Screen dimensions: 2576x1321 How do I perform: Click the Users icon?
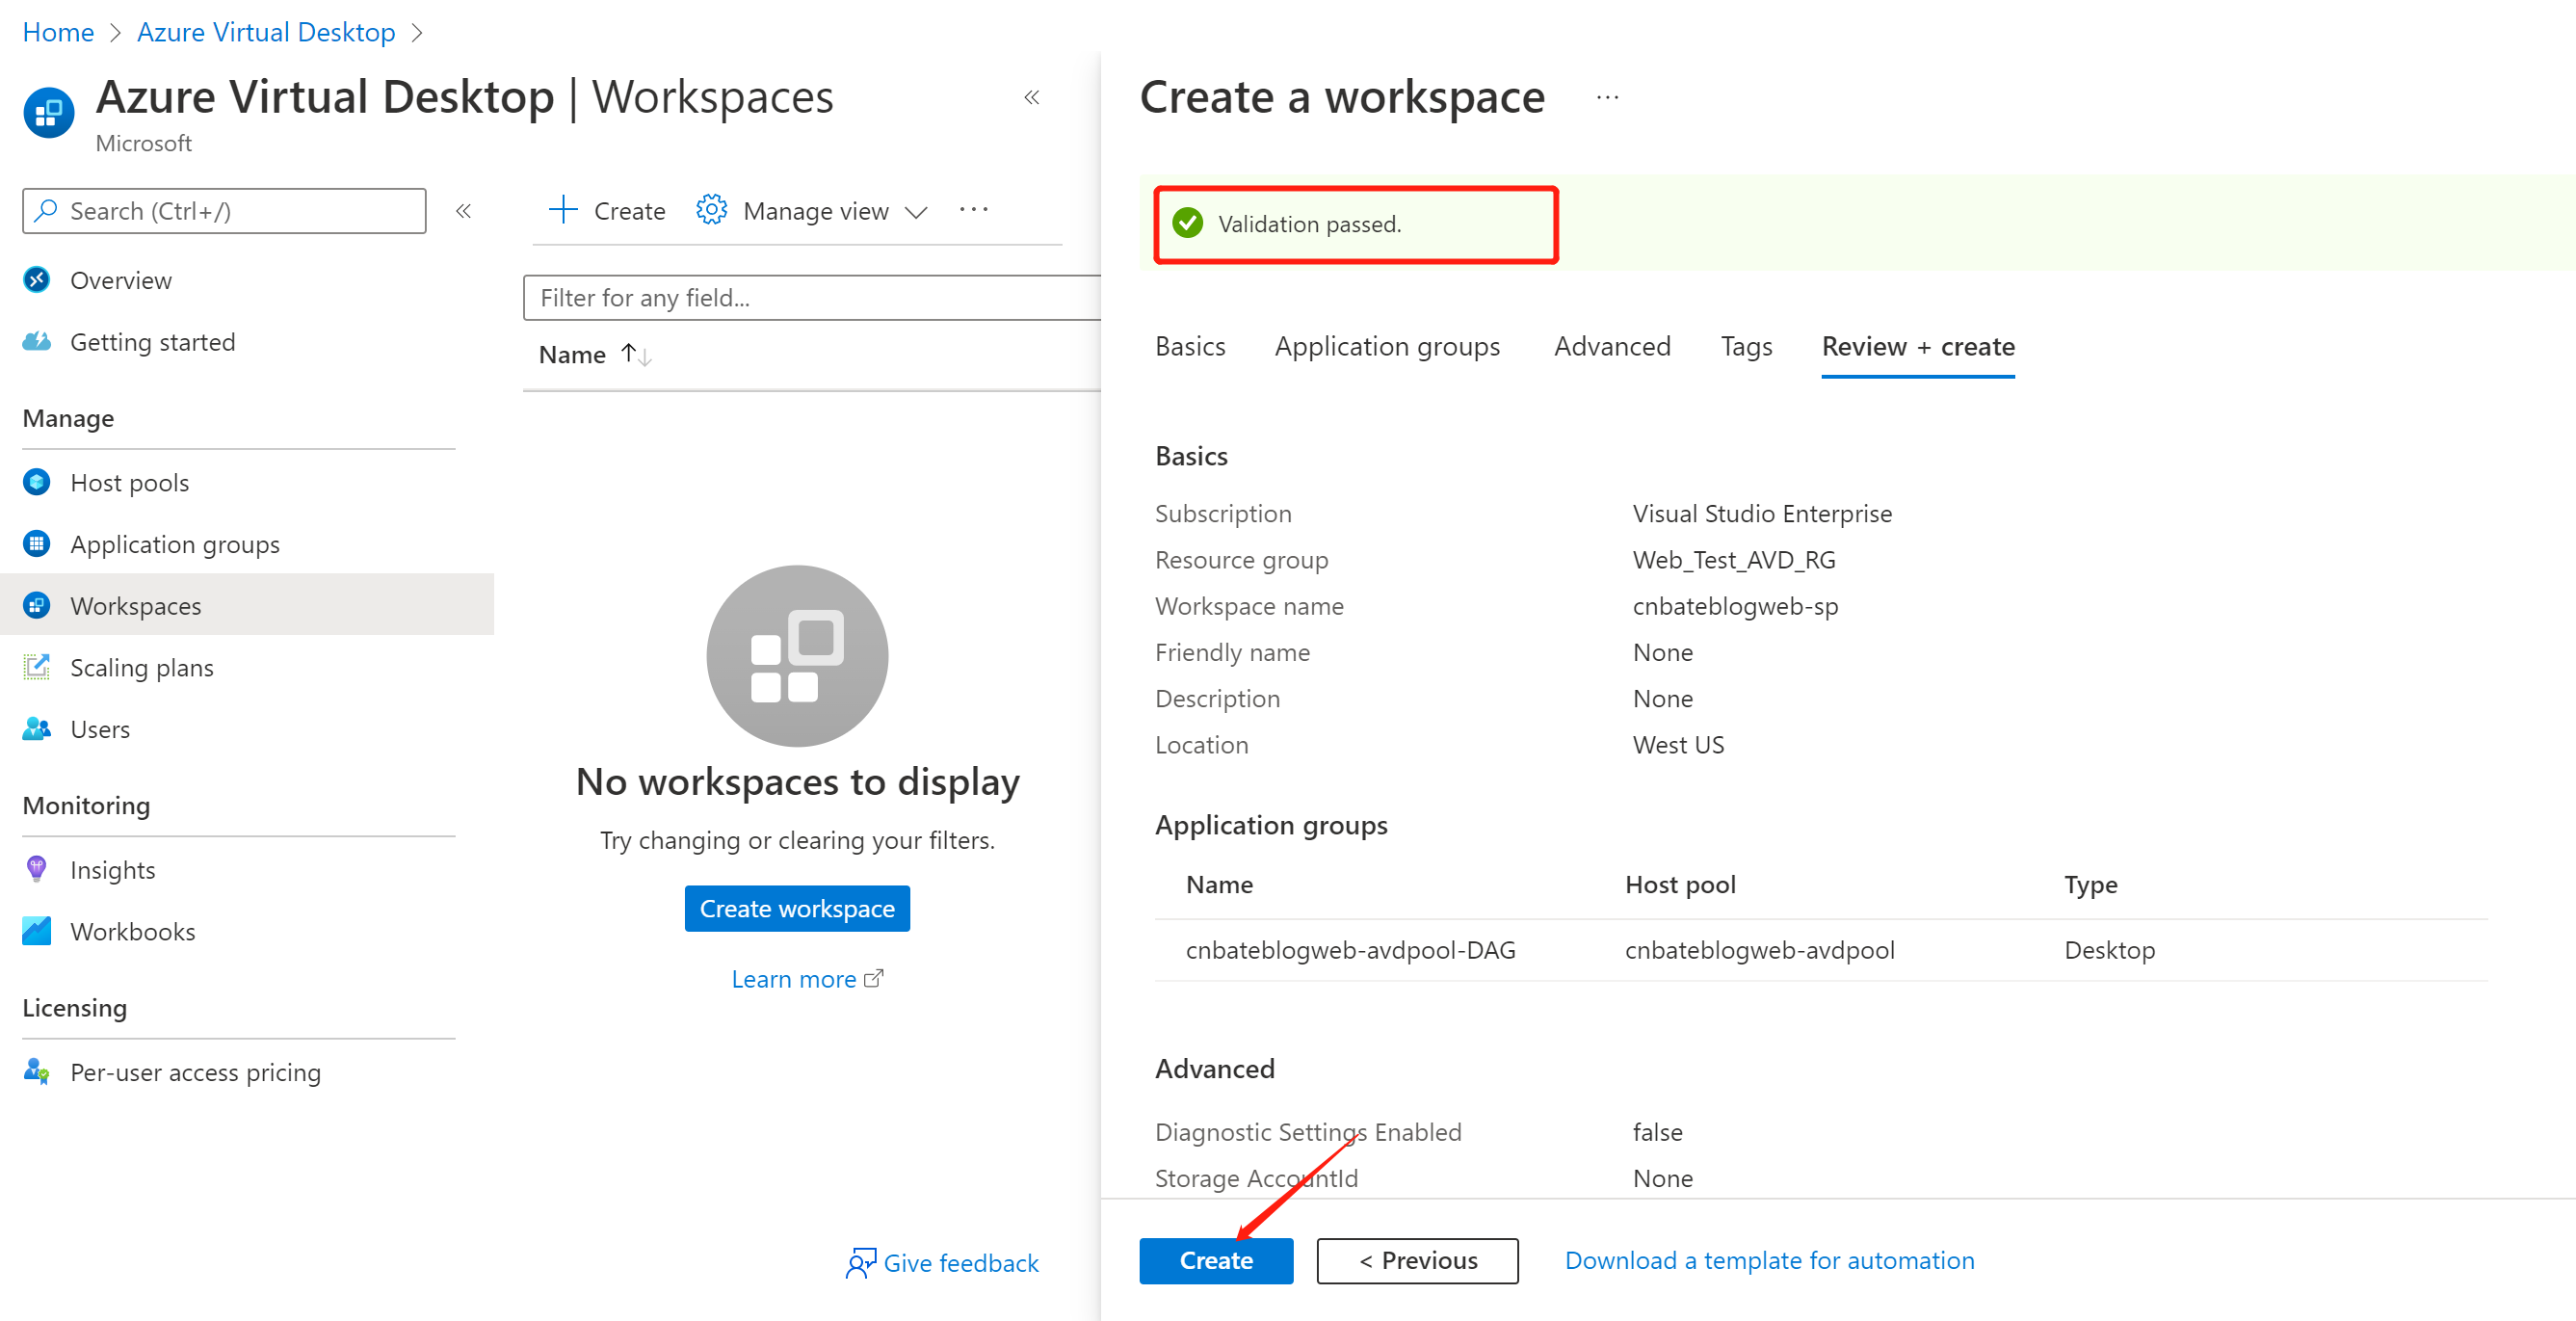(37, 729)
